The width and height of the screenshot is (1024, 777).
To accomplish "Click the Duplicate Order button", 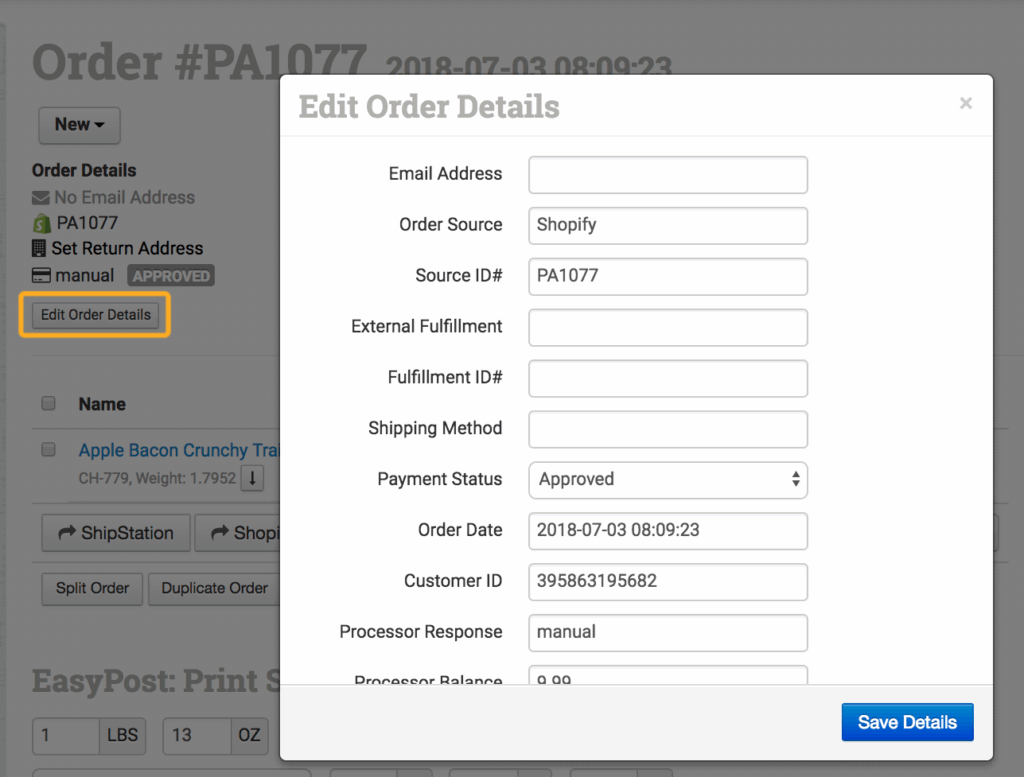I will 214,588.
